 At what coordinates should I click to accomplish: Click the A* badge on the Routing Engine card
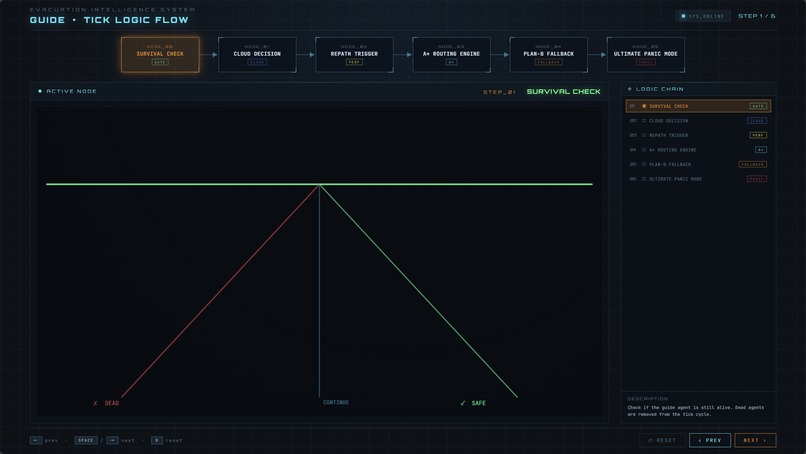coord(451,62)
